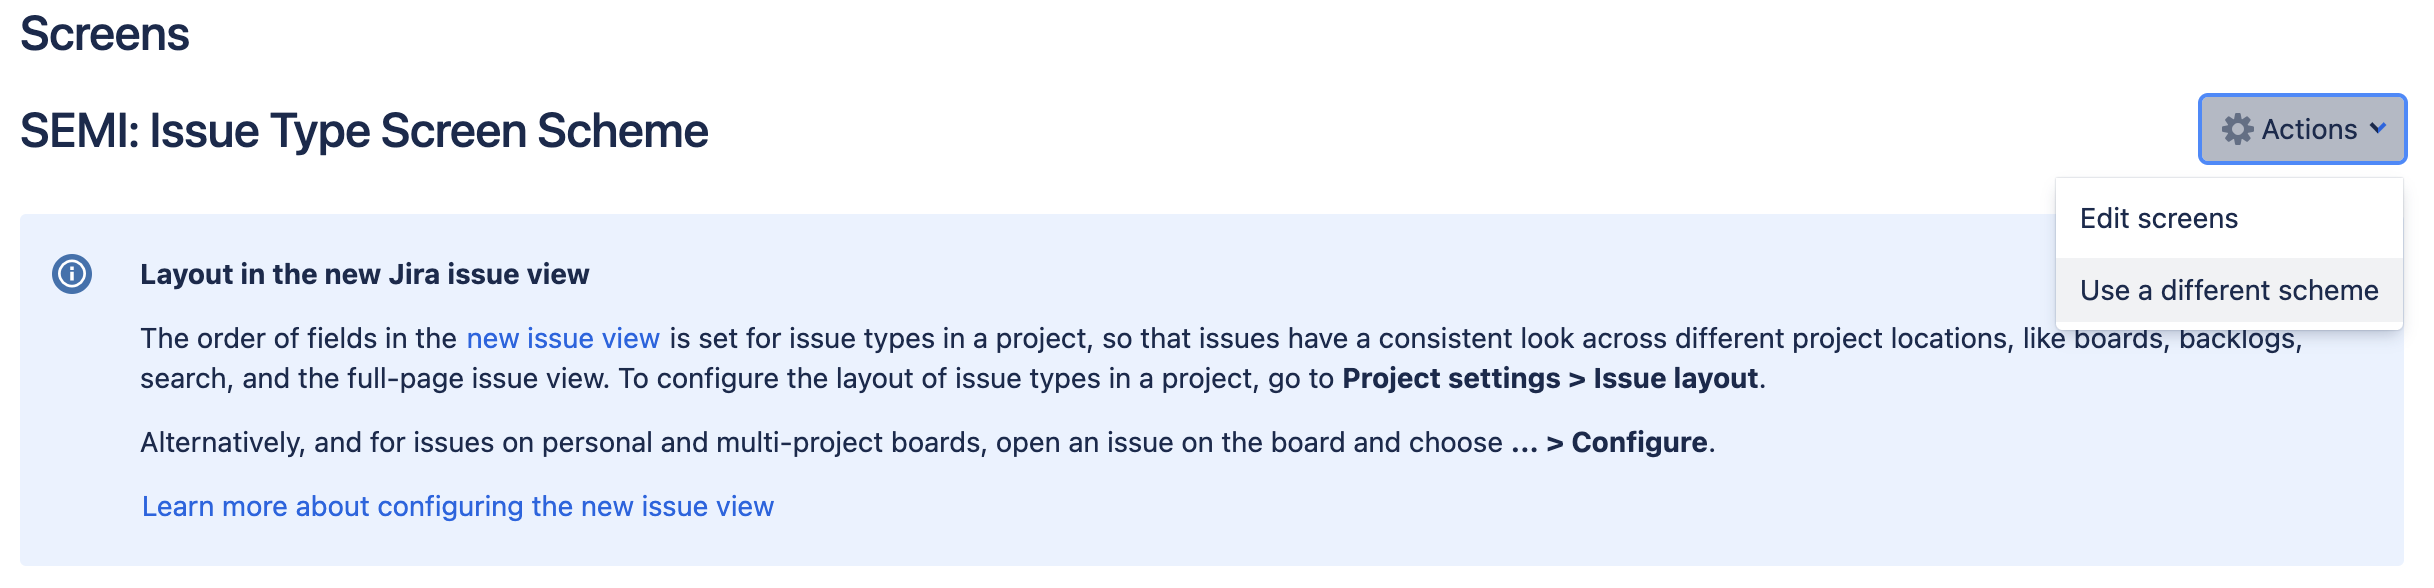Choose Use a different scheme option
This screenshot has height=588, width=2434.
pos(2229,291)
